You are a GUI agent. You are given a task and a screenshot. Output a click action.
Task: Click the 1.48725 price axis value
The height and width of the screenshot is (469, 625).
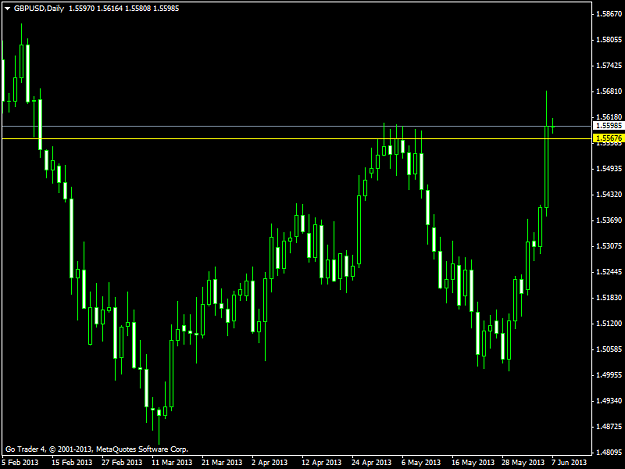[x=609, y=427]
